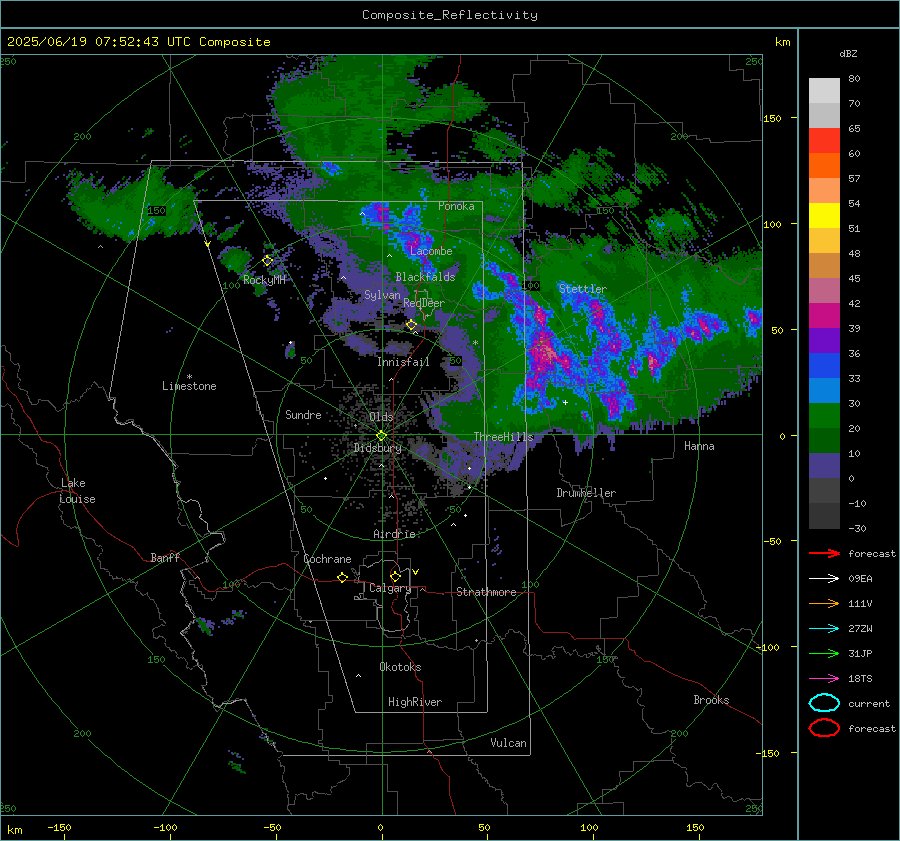900x841 pixels.
Task: Click the white 09EA arrow icon
Action: (x=824, y=579)
